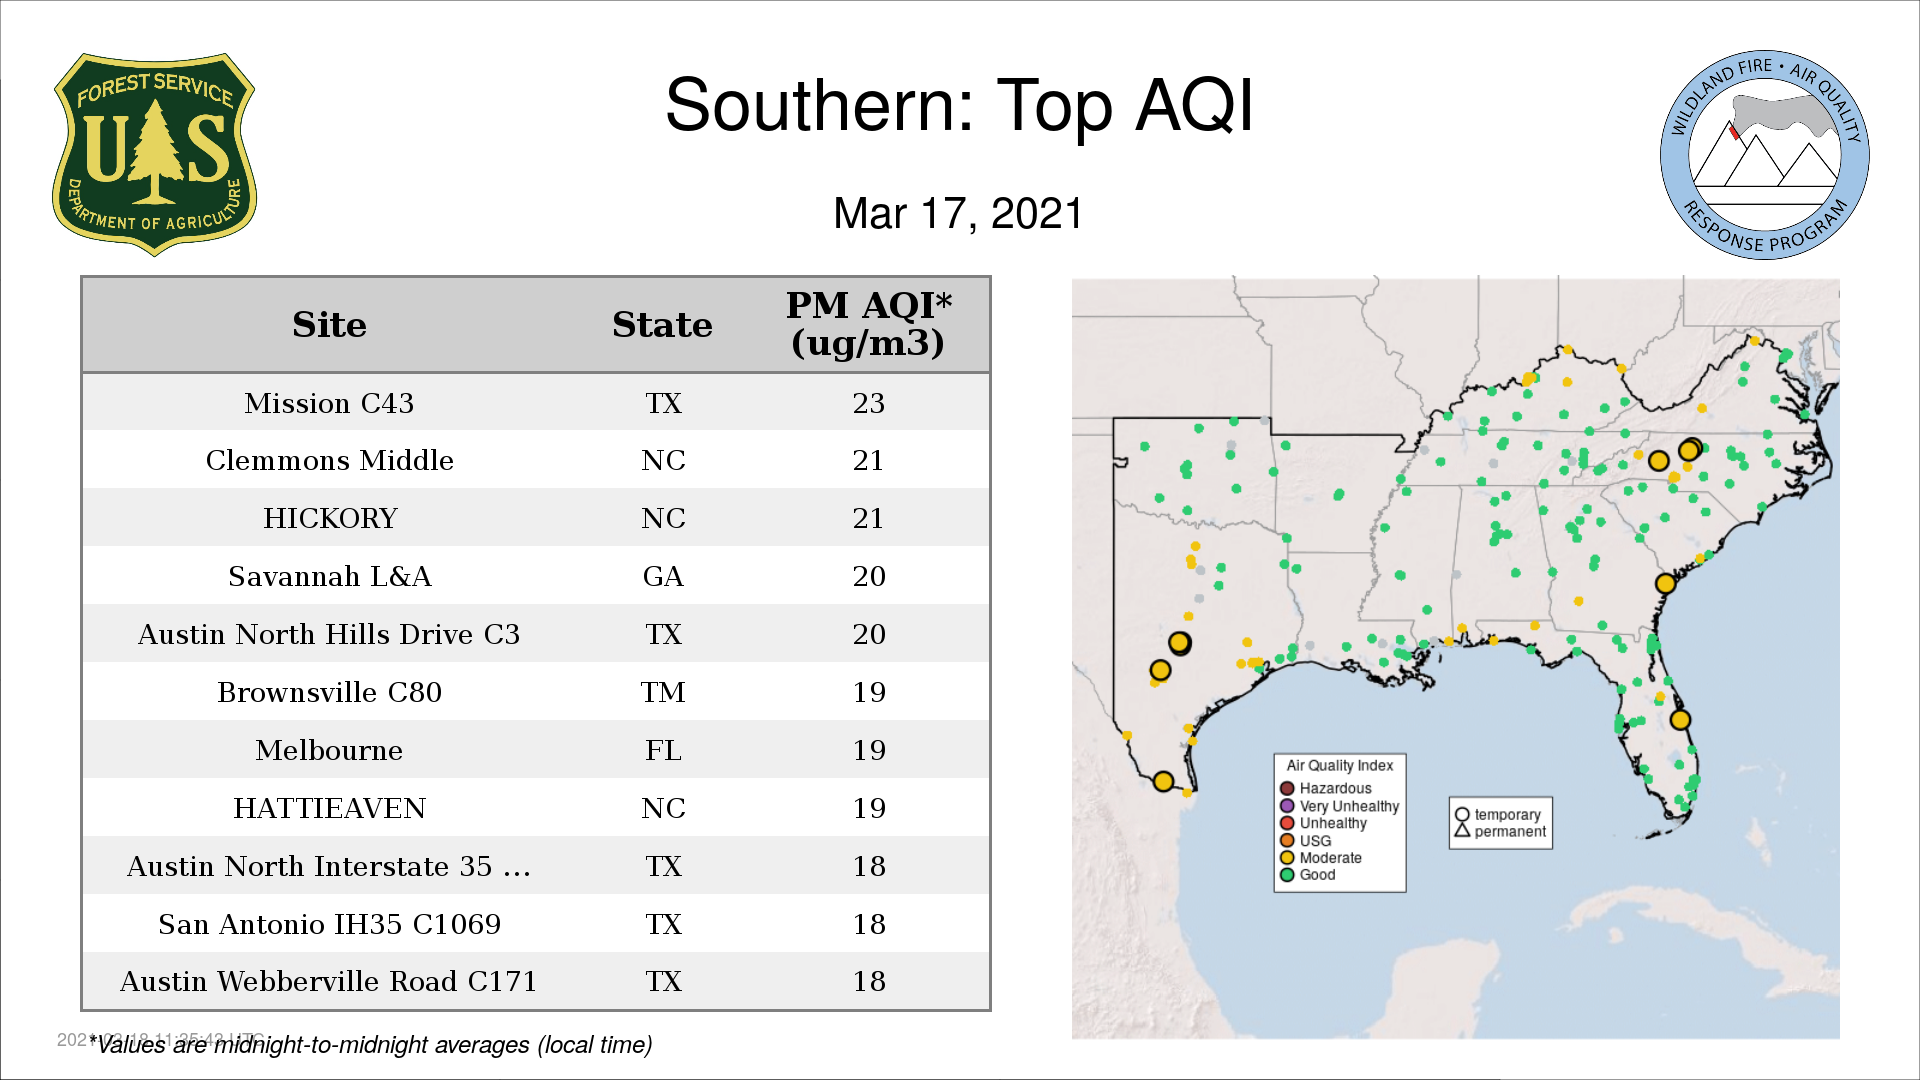Click the date 'Mar 17, 2021'

[x=958, y=214]
